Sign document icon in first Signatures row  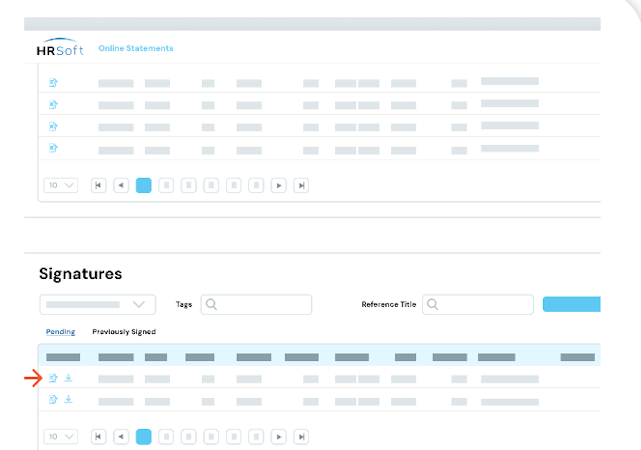[53, 378]
